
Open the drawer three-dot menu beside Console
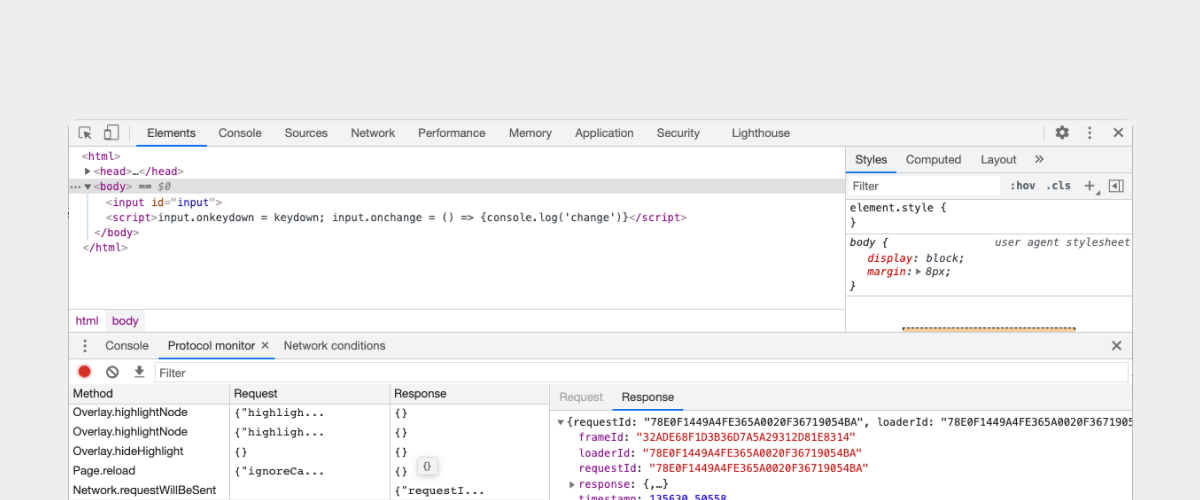(x=85, y=346)
